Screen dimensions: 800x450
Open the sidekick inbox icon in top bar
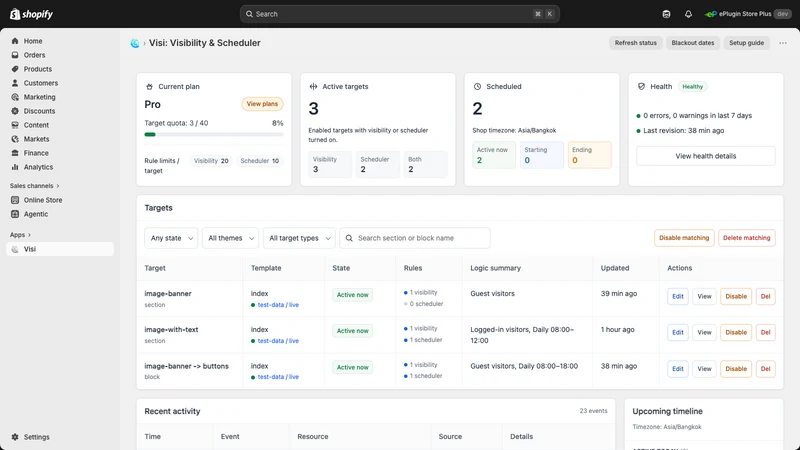pos(666,14)
